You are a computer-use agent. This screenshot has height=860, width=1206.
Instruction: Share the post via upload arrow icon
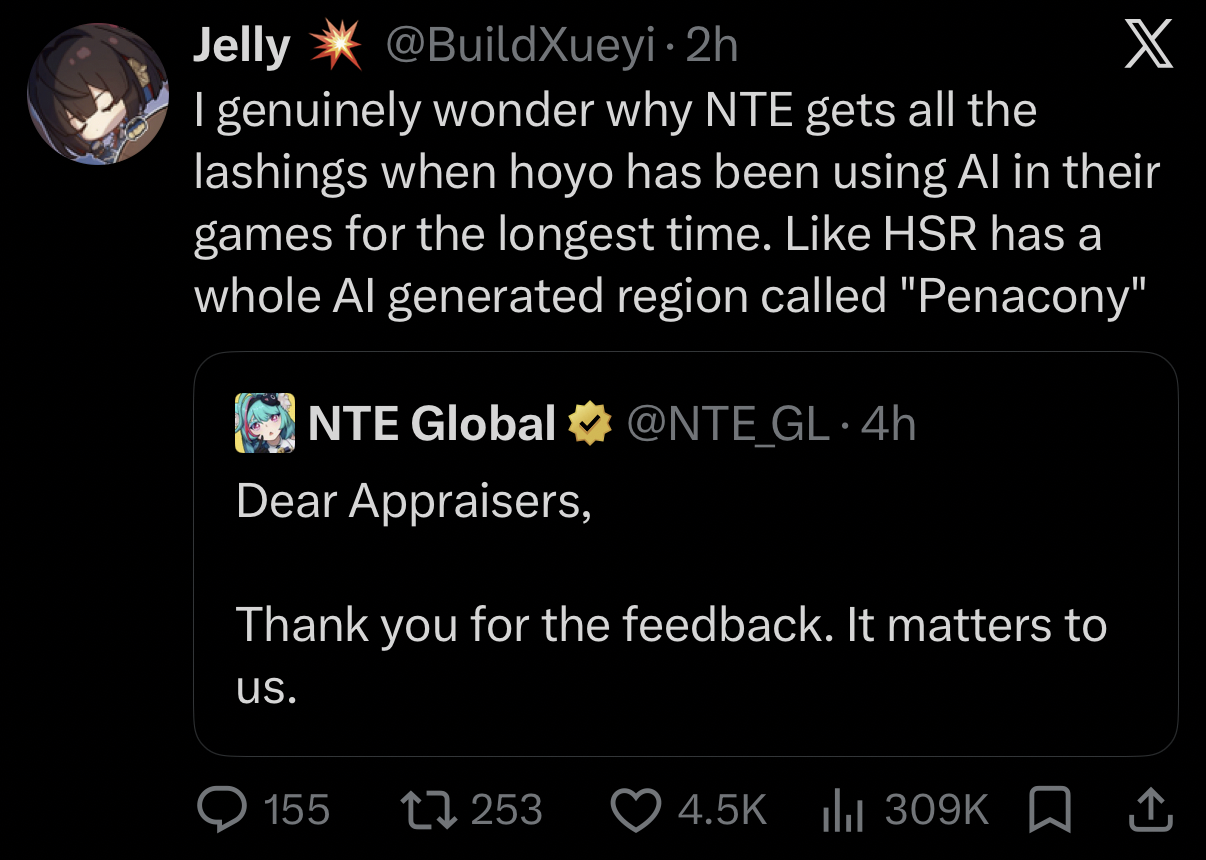coord(1151,810)
